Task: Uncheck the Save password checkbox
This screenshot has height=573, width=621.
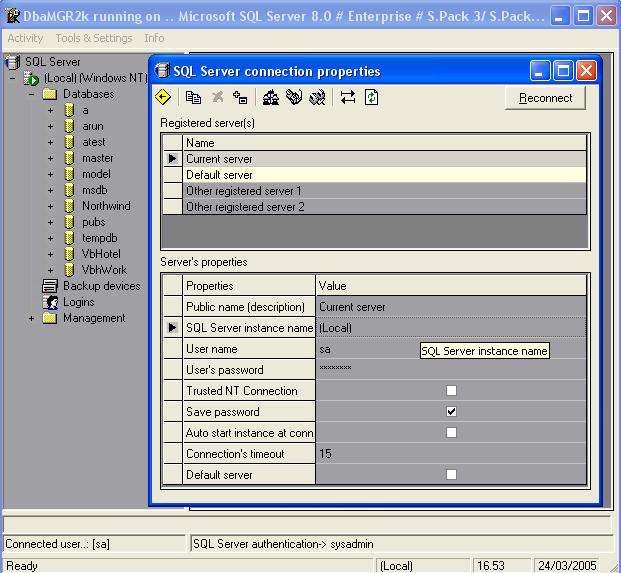Action: (x=451, y=412)
